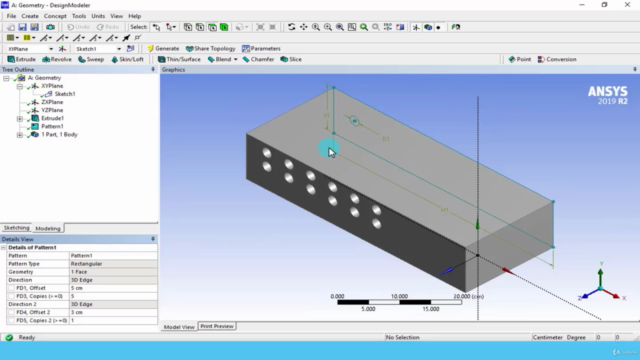Image resolution: width=640 pixels, height=360 pixels.
Task: Click the Point button
Action: click(x=520, y=60)
